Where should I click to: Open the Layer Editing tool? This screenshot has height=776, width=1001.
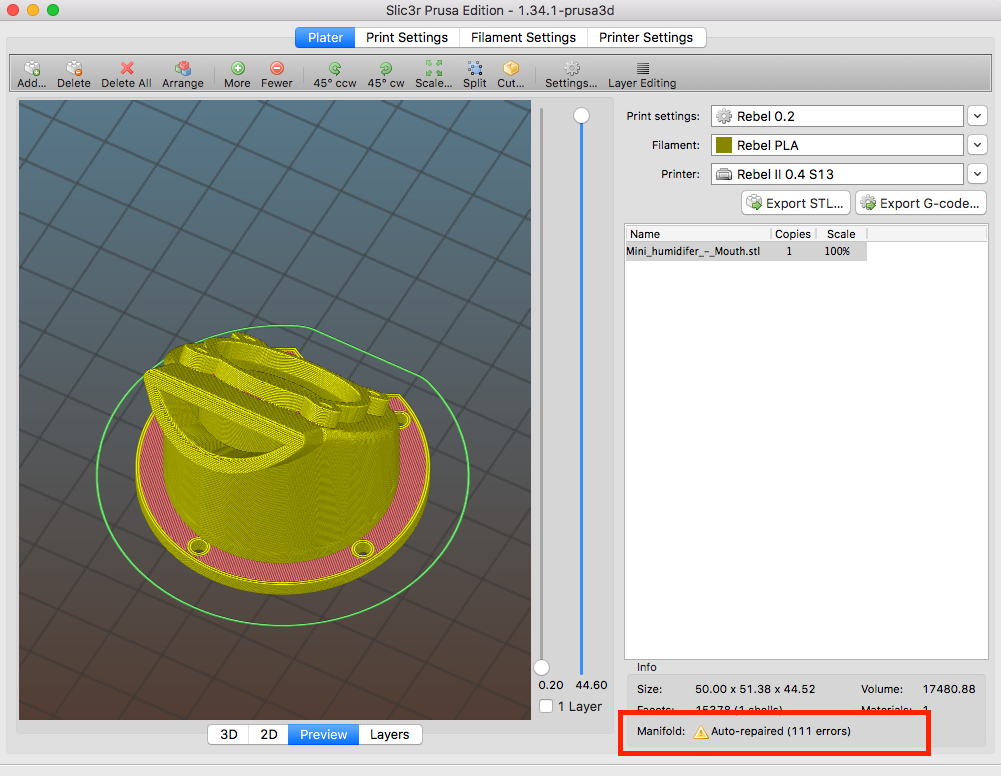642,69
